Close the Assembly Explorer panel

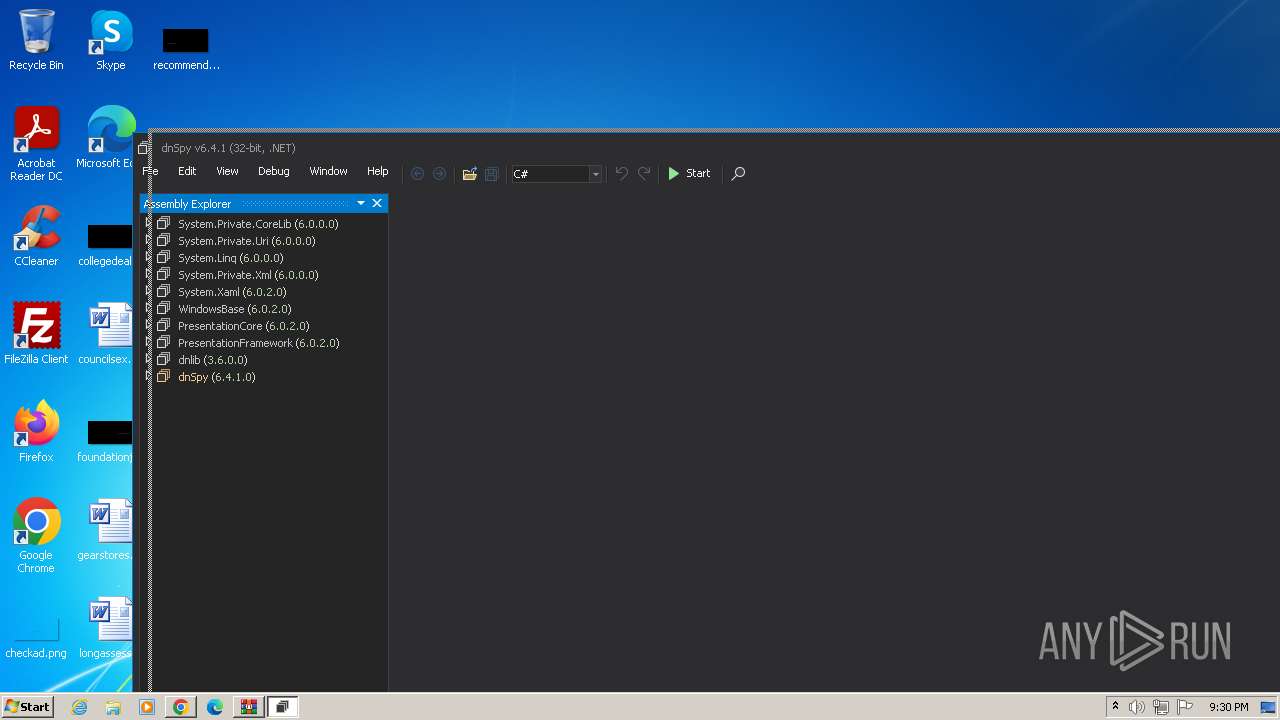(x=377, y=203)
